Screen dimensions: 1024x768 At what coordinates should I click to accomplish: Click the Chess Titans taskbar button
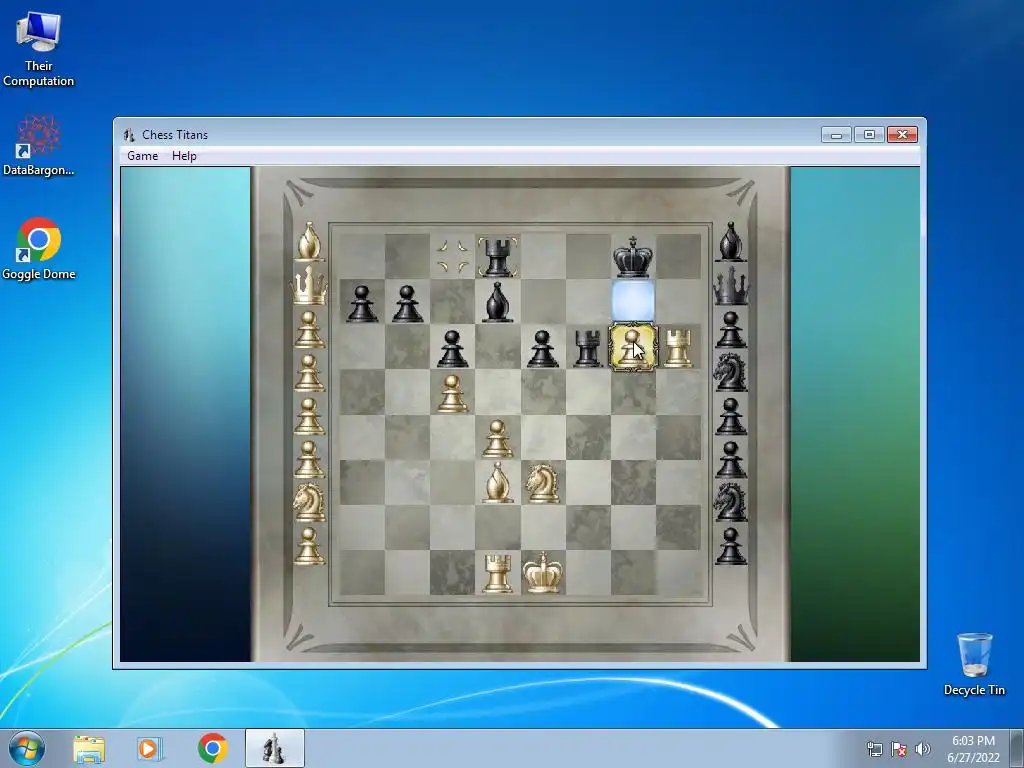275,748
